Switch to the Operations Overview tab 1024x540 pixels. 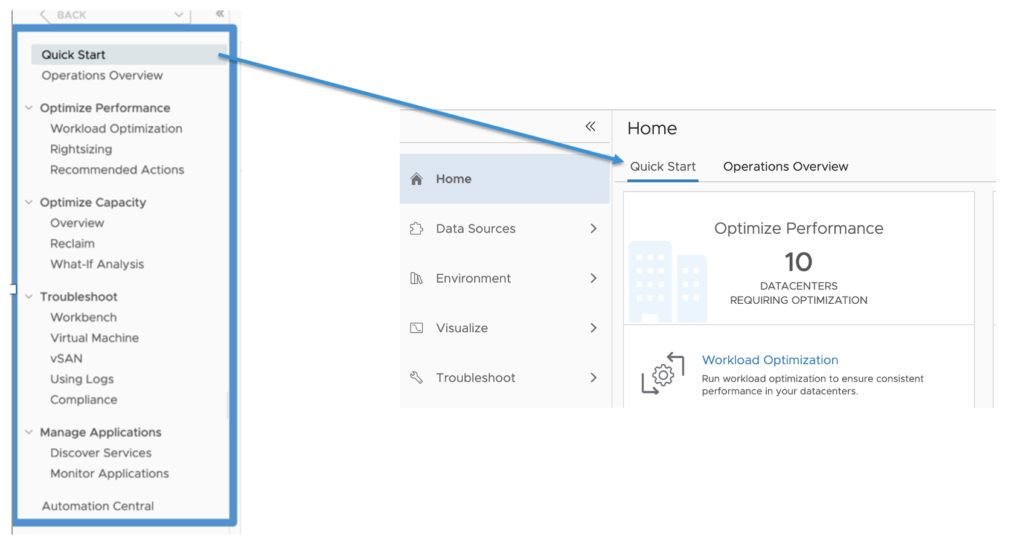[785, 167]
